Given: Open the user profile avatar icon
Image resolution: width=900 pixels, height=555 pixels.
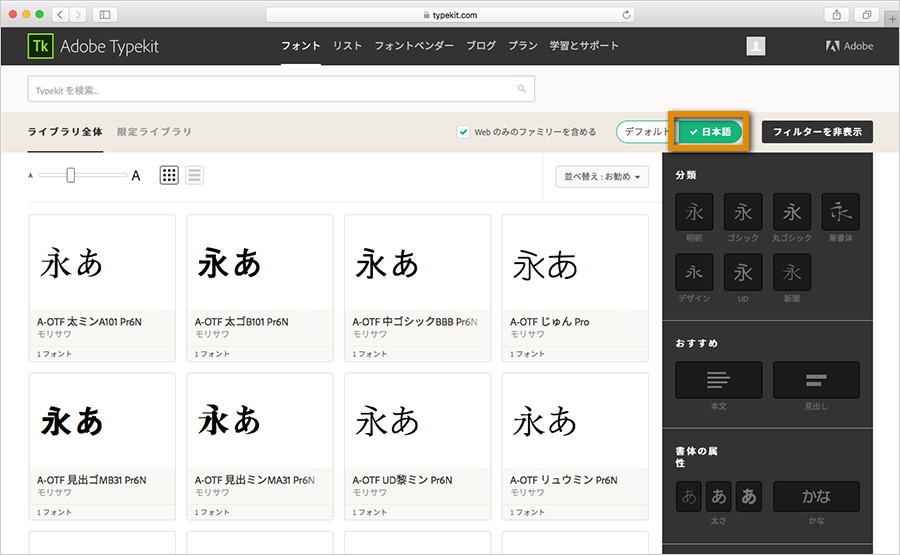Looking at the screenshot, I should pos(755,46).
